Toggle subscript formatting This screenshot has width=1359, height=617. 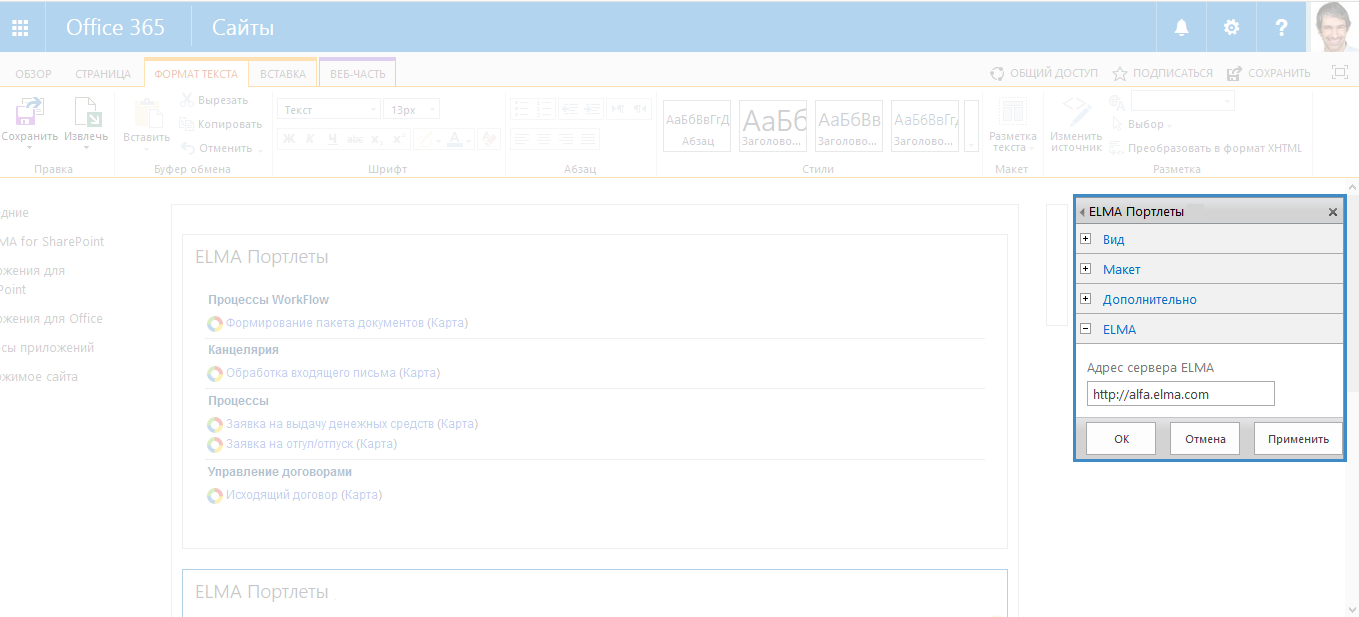click(x=376, y=139)
